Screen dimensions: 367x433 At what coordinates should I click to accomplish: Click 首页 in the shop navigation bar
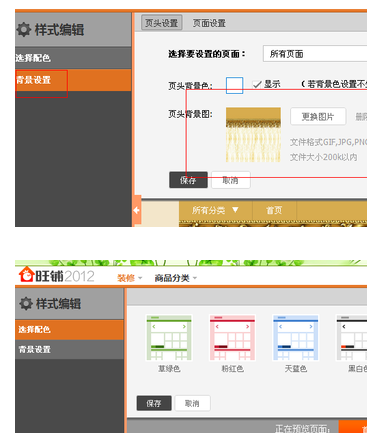[x=274, y=210]
